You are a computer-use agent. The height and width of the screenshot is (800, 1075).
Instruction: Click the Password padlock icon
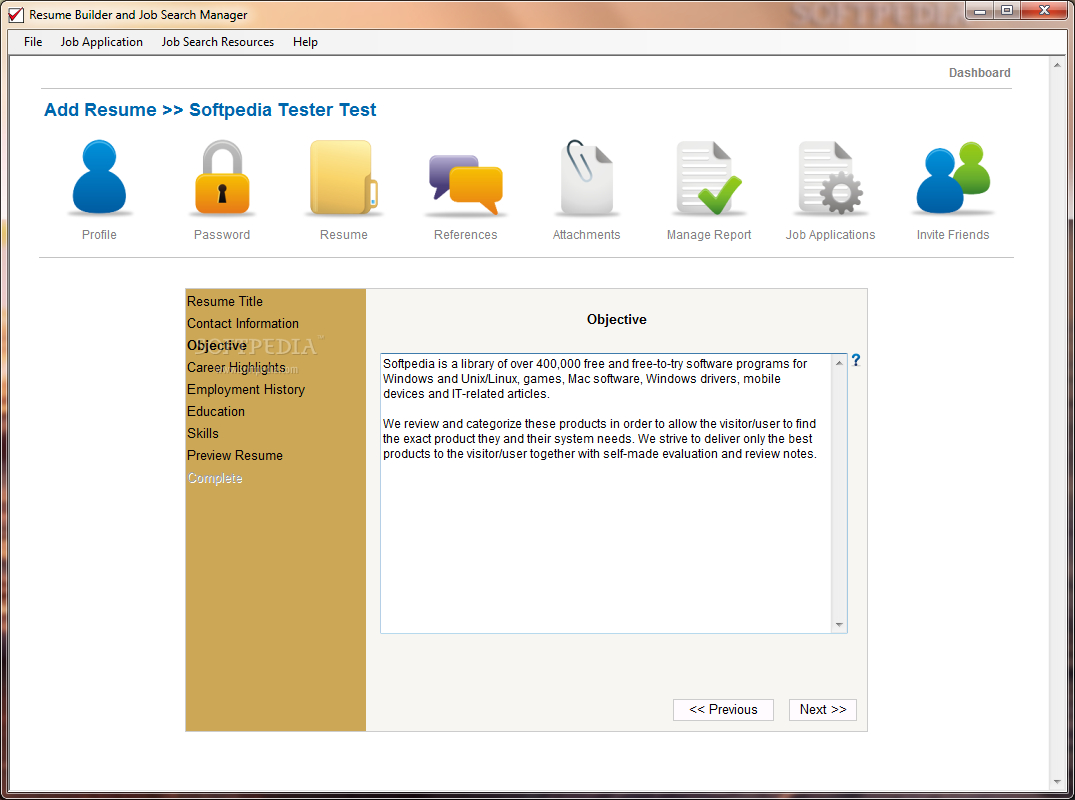tap(222, 177)
